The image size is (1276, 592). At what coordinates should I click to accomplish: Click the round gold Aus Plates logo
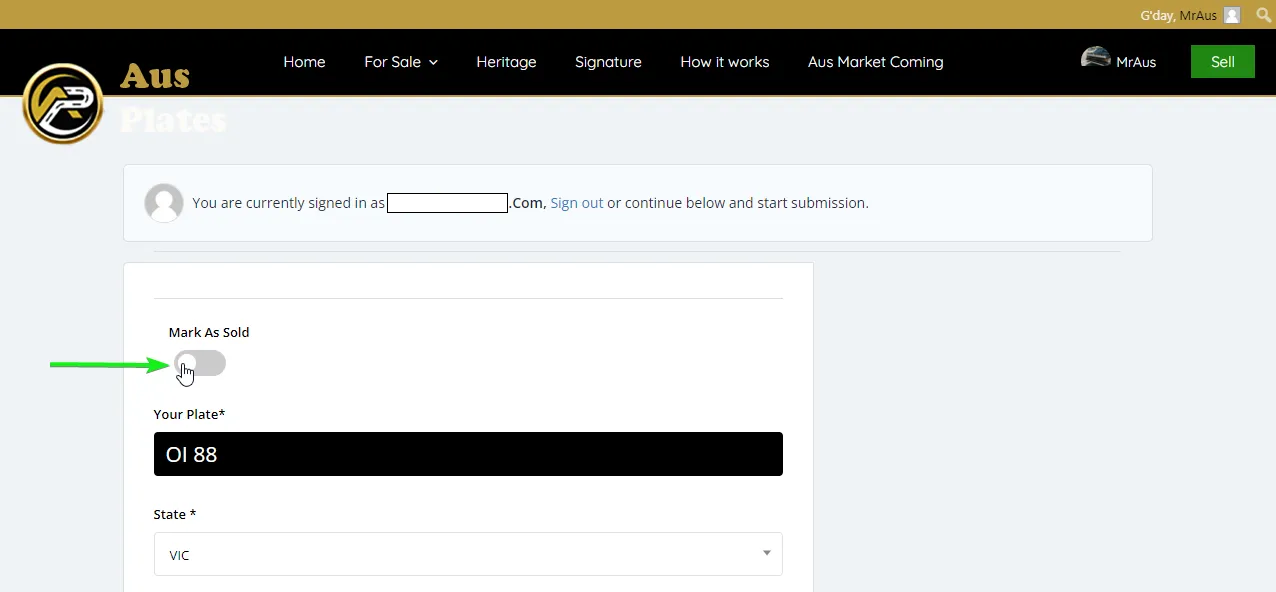tap(63, 104)
